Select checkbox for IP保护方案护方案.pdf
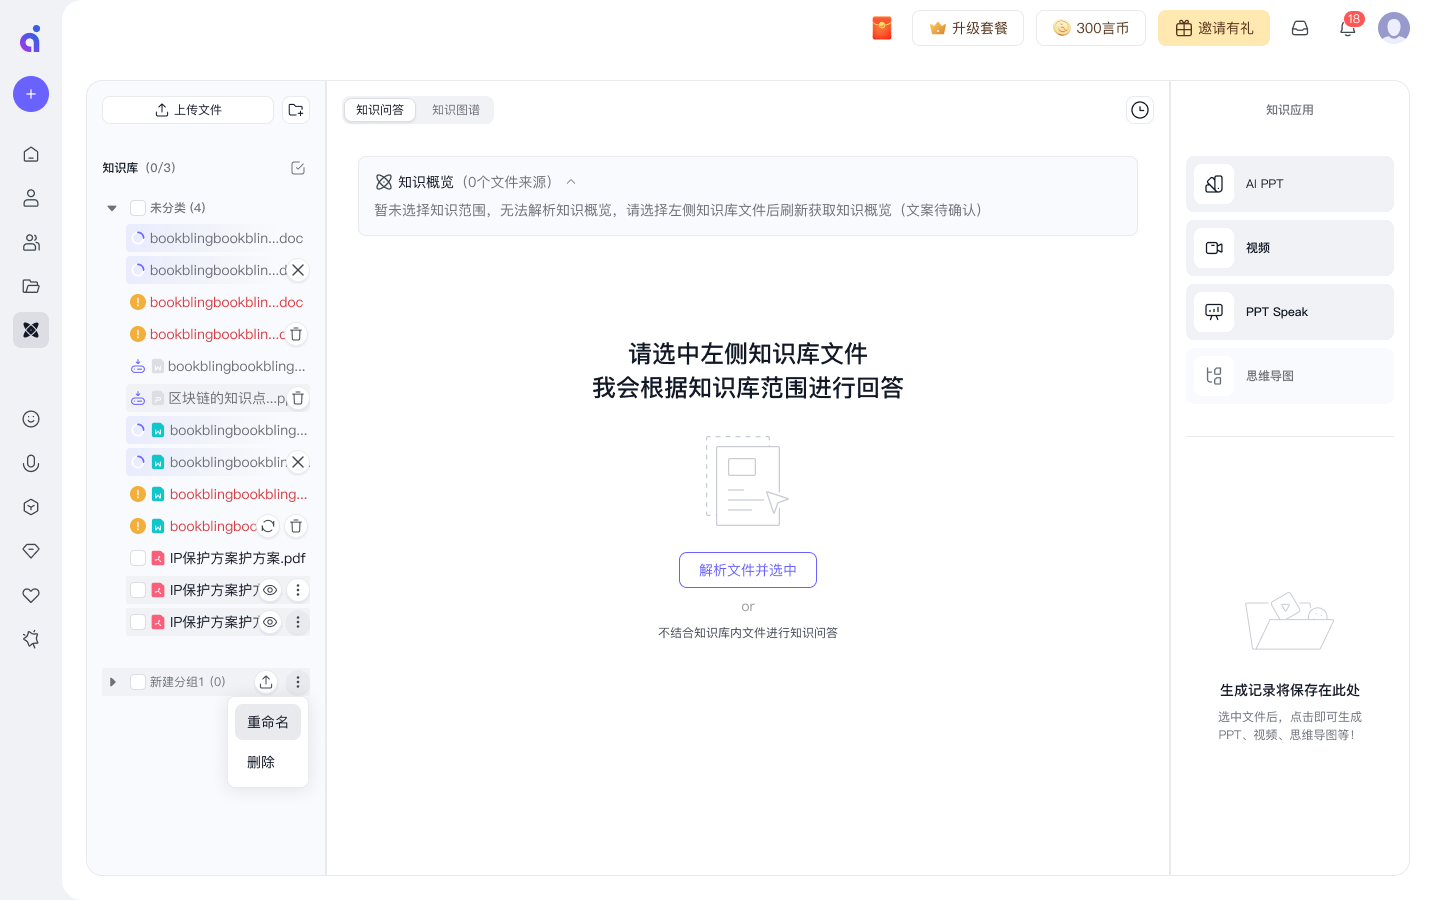This screenshot has height=900, width=1440. [x=137, y=558]
